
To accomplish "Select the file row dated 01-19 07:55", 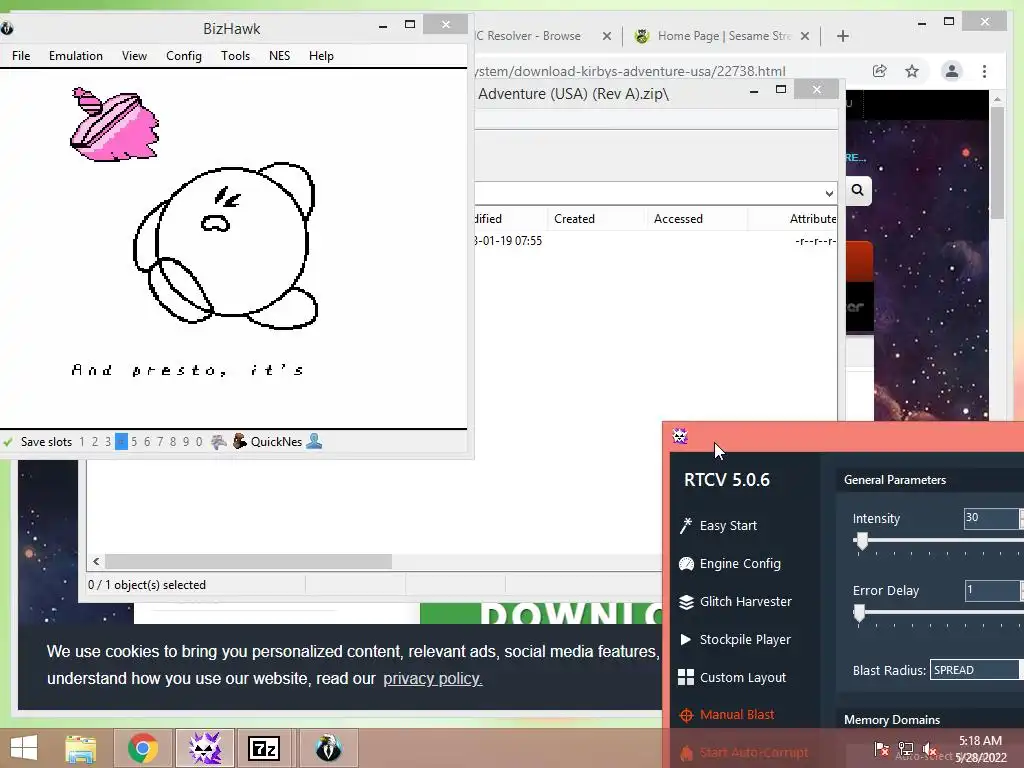I will pos(655,241).
